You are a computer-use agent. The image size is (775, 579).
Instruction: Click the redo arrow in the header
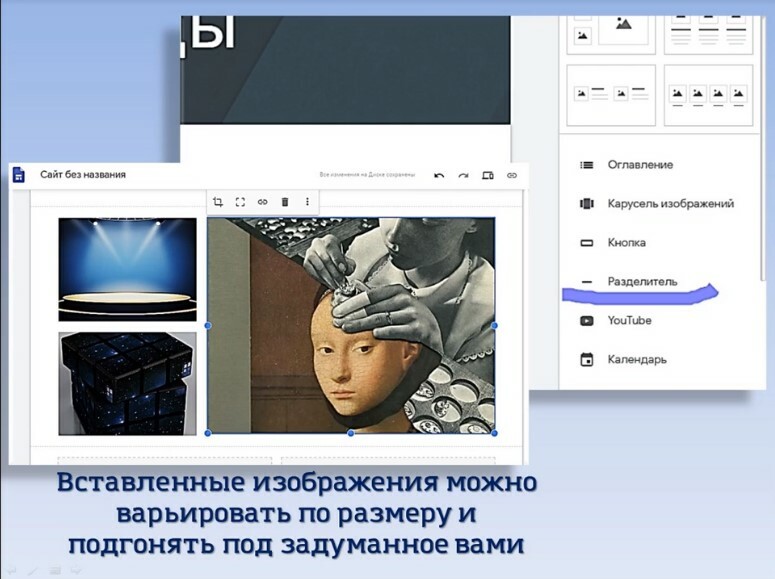click(463, 176)
